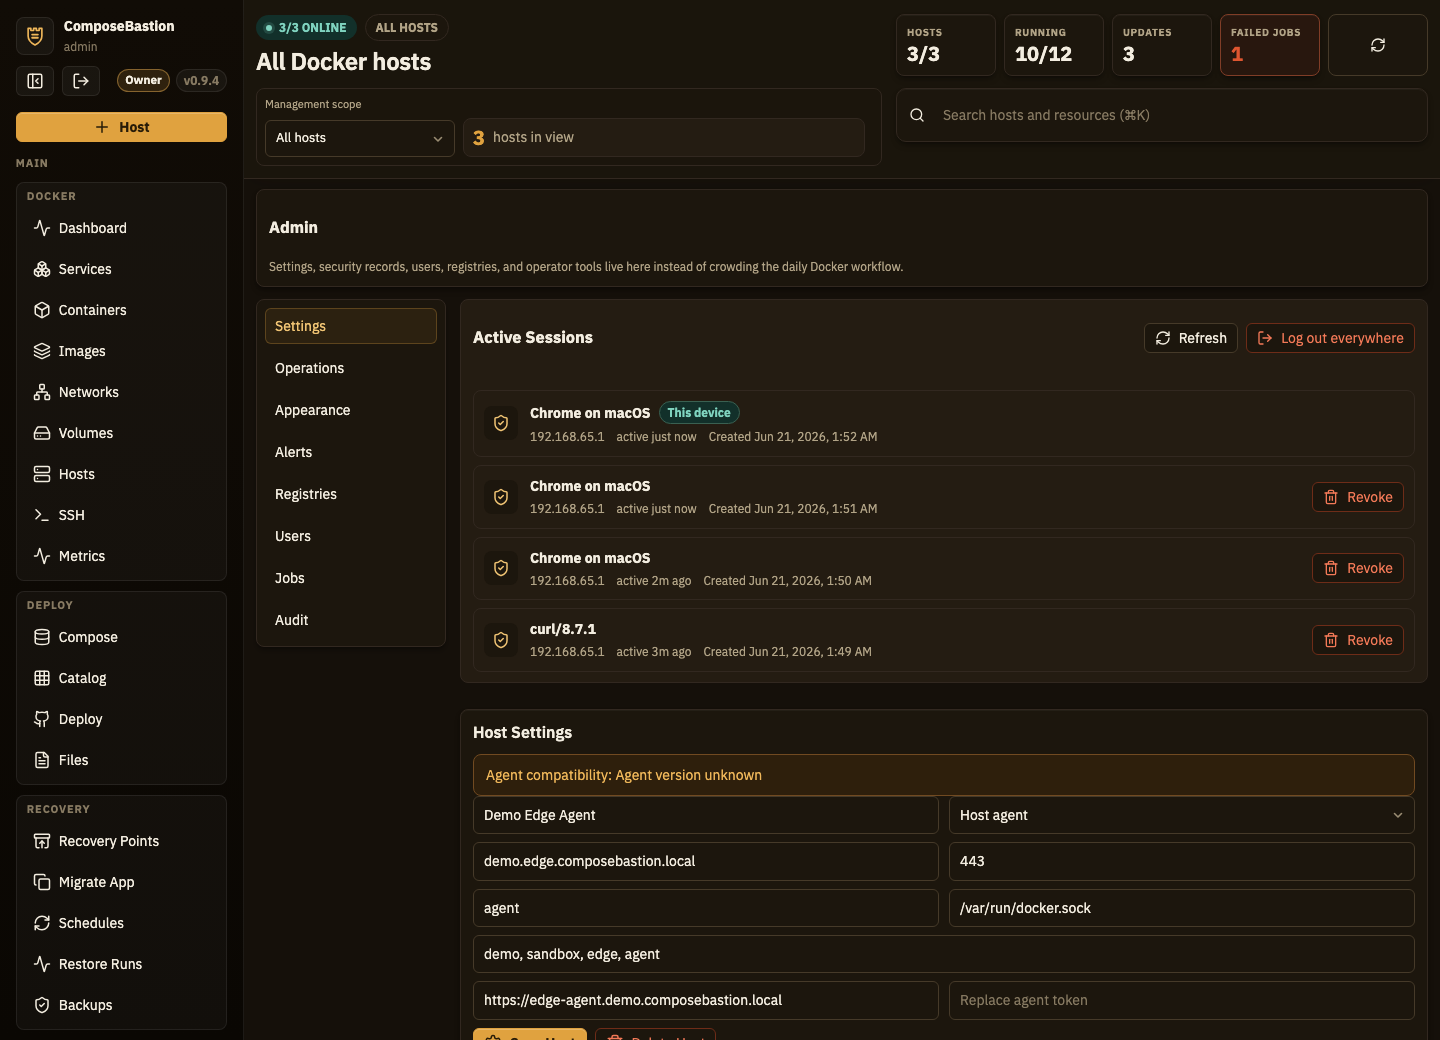The height and width of the screenshot is (1040, 1440).
Task: Edit the Demo Edge Agent name field
Action: tap(706, 815)
